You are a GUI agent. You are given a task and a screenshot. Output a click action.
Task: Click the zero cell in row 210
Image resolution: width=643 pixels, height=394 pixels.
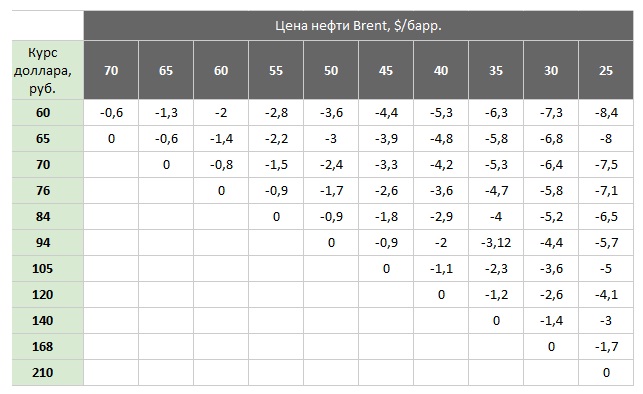606,373
